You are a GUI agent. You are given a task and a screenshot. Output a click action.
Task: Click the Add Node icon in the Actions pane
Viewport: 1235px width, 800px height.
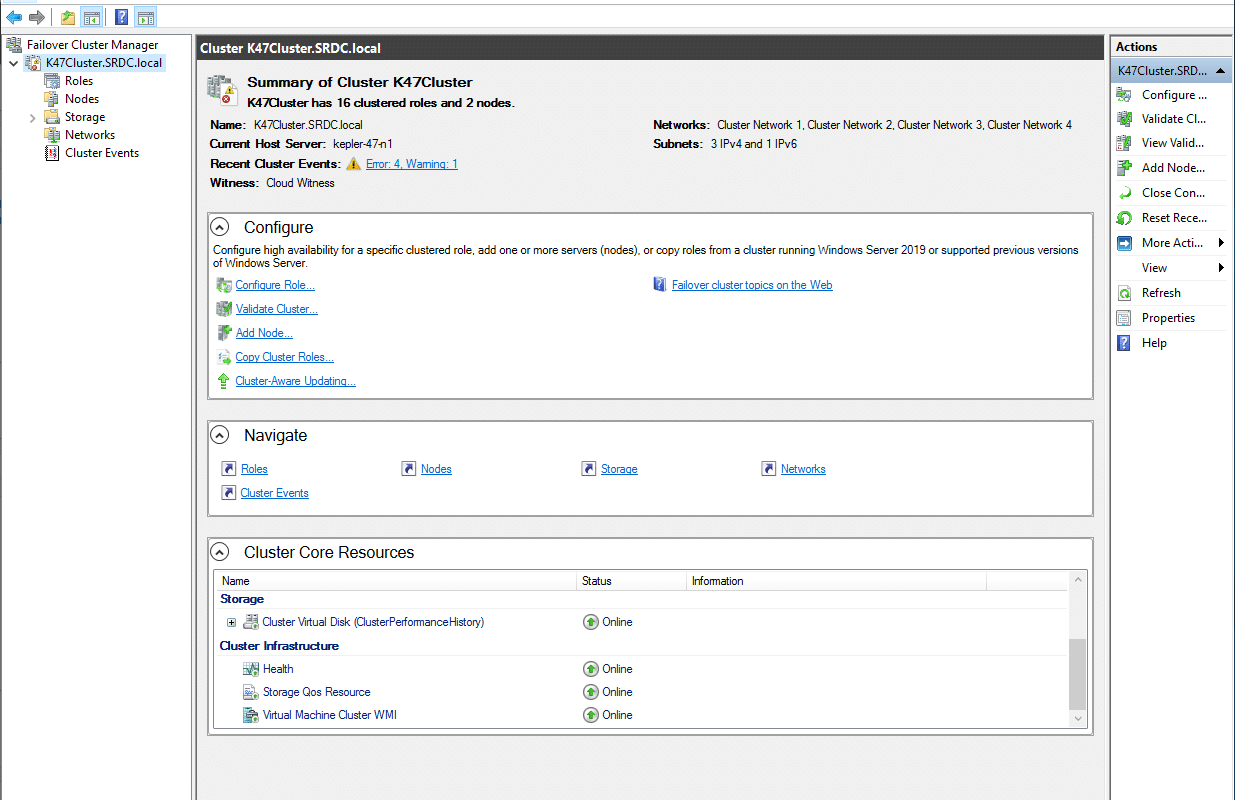1124,168
